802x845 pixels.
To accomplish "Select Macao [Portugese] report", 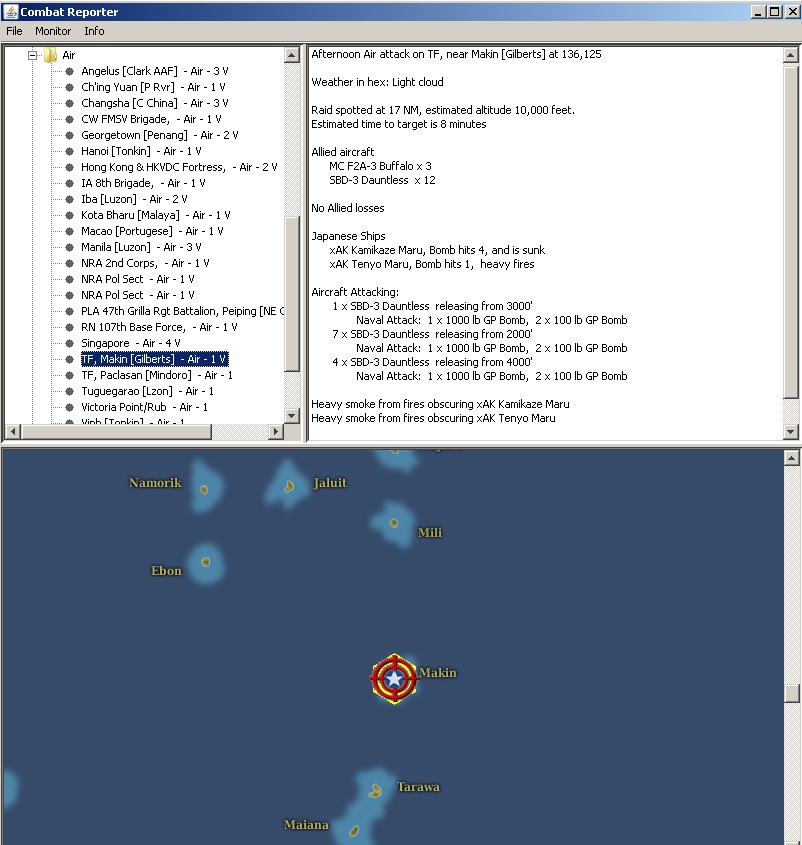I will pyautogui.click(x=152, y=231).
